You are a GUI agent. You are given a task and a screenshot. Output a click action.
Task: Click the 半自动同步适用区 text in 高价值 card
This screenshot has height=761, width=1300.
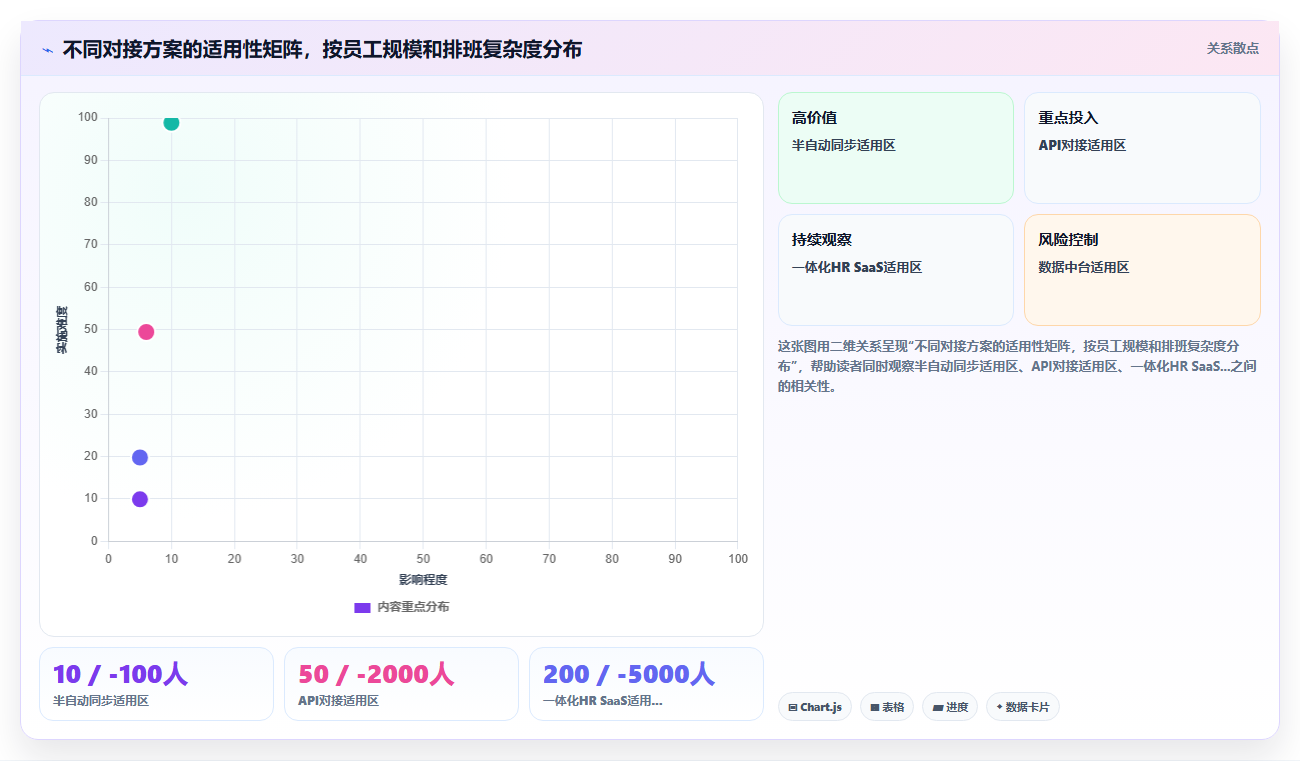[843, 145]
